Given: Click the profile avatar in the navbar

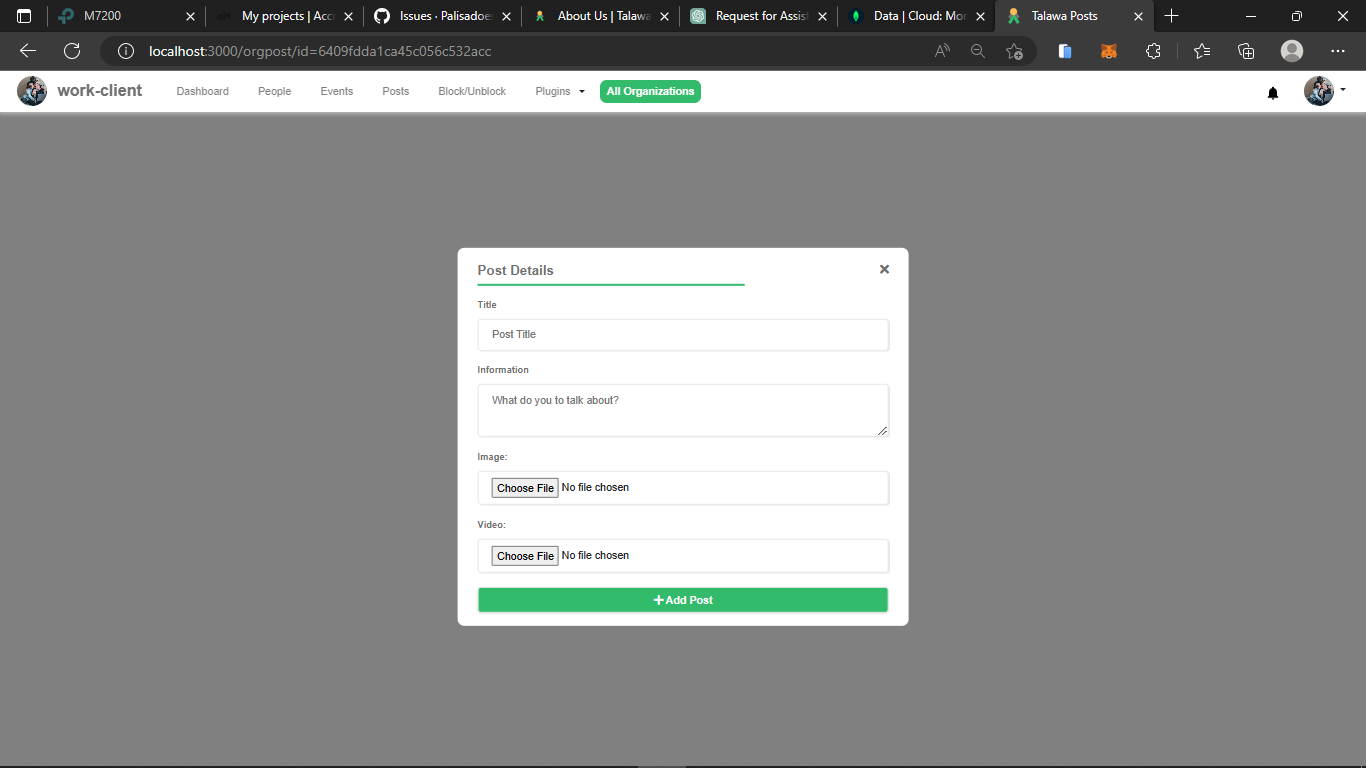Looking at the screenshot, I should (x=1318, y=90).
